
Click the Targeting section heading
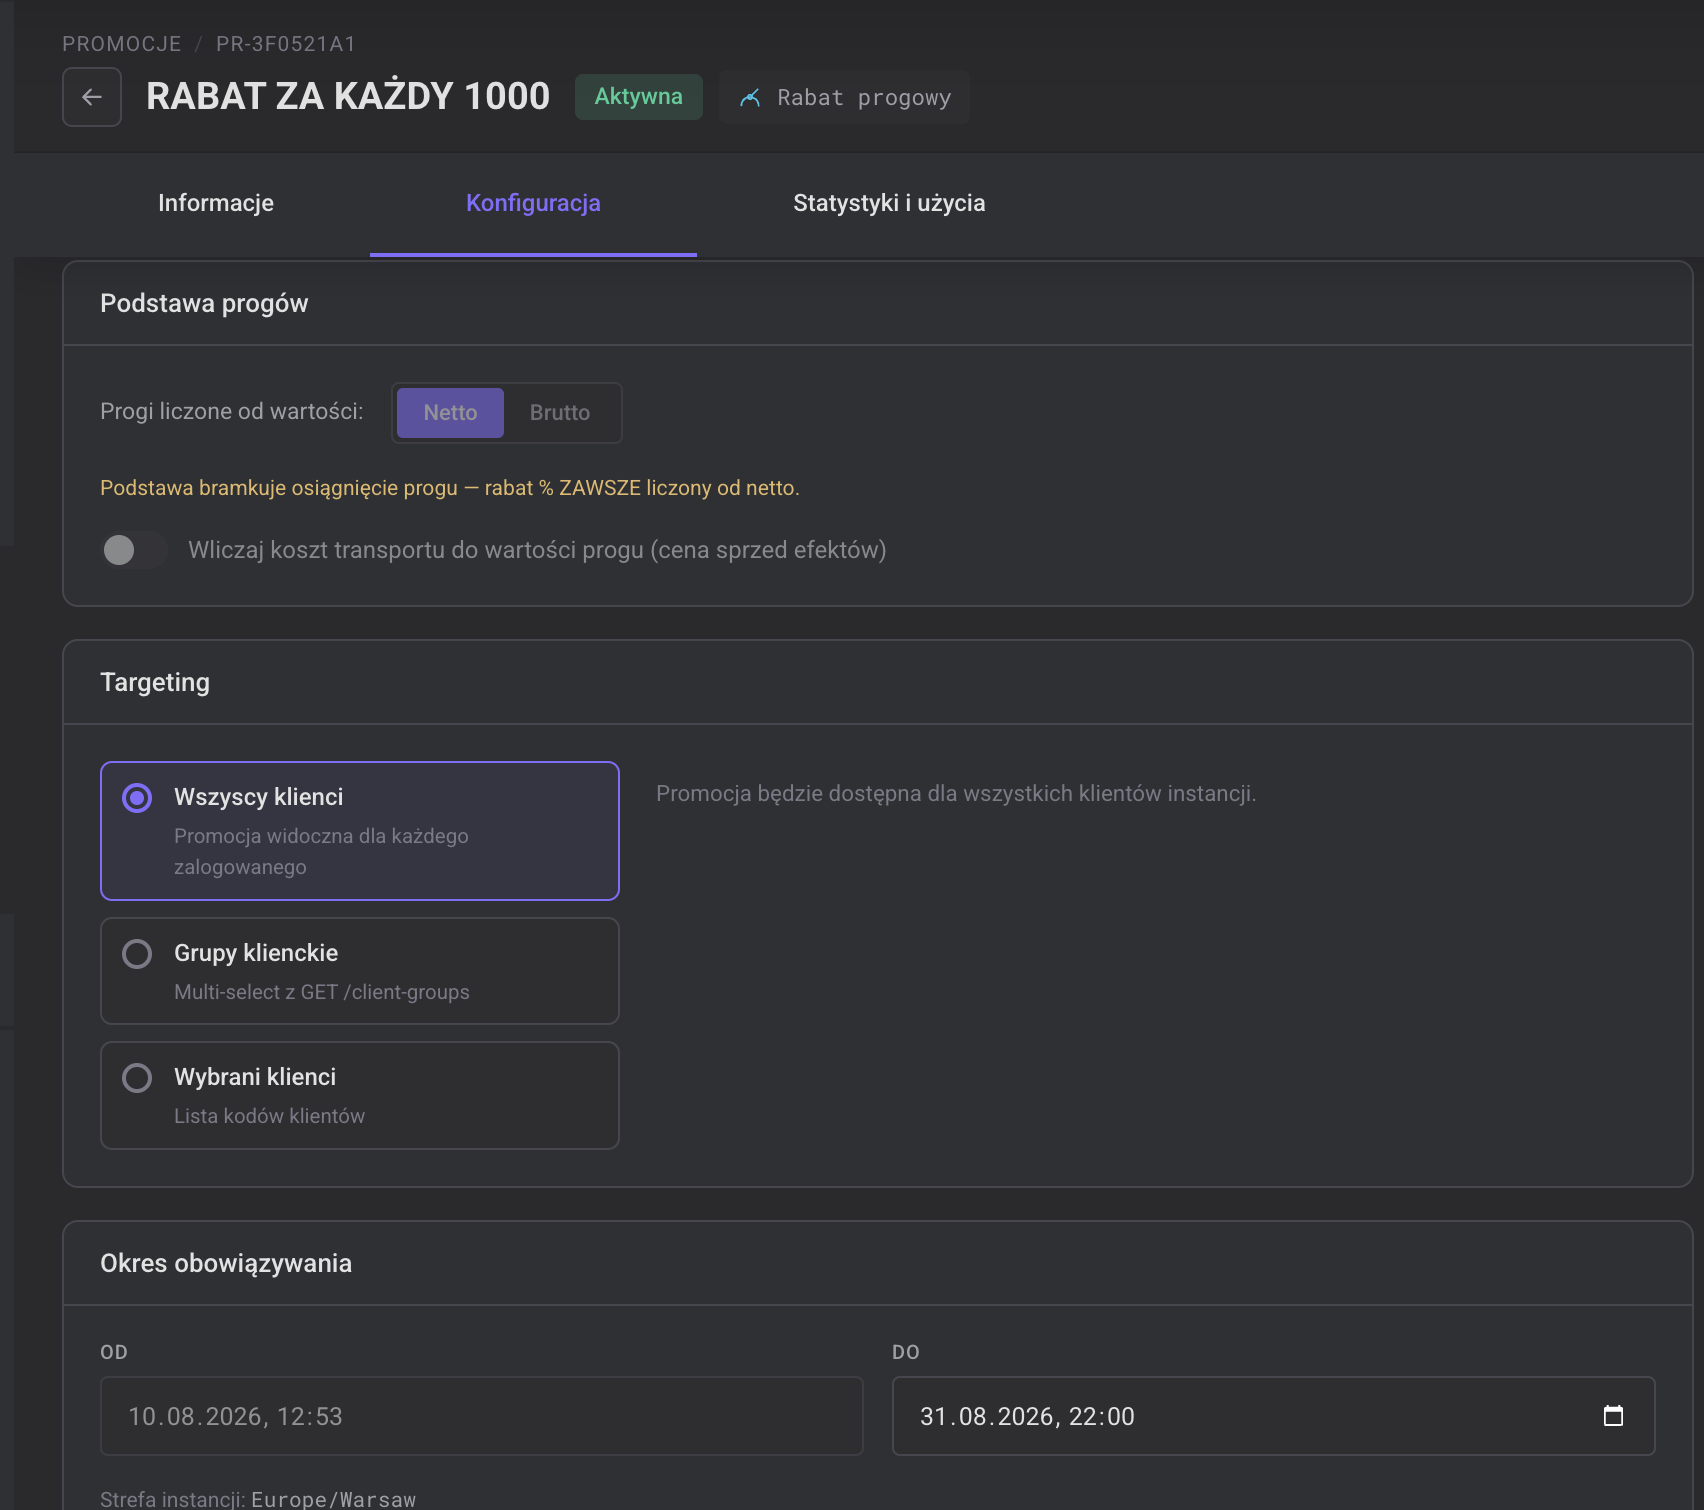pyautogui.click(x=155, y=683)
